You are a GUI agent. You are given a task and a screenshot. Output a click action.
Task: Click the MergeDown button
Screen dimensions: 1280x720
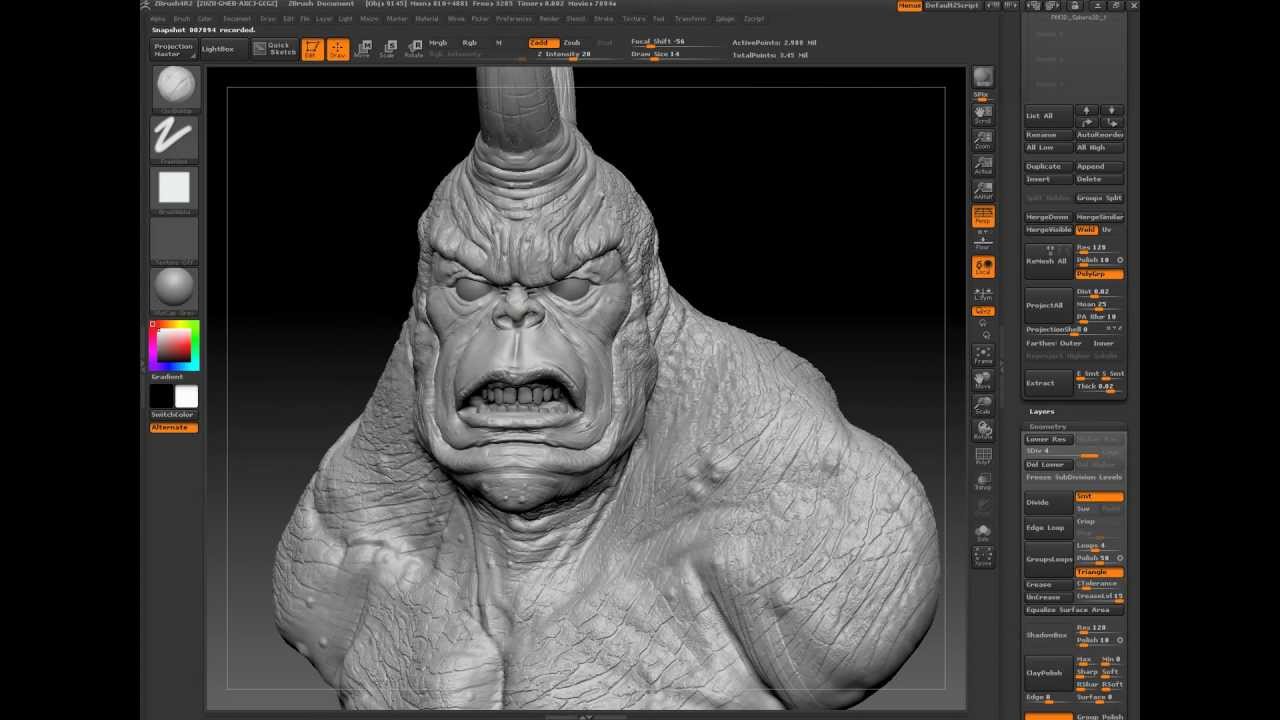[1048, 217]
